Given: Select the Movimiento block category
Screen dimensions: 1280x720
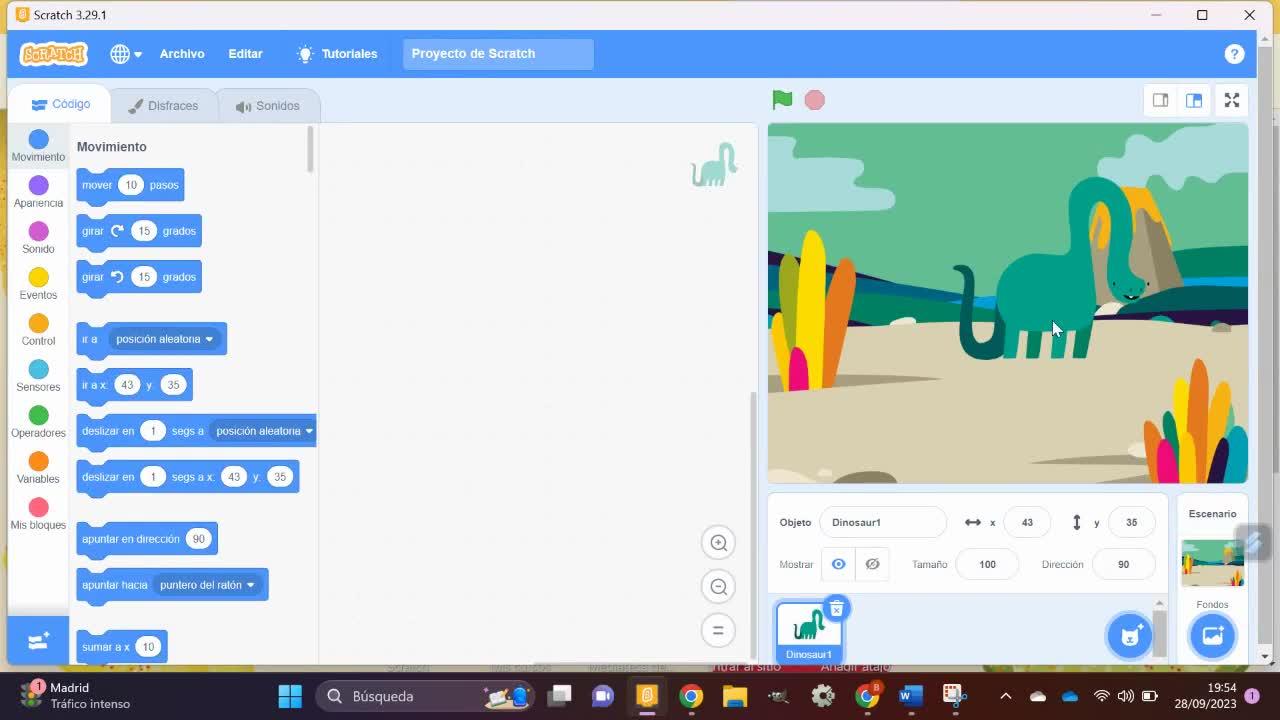Looking at the screenshot, I should point(38,145).
